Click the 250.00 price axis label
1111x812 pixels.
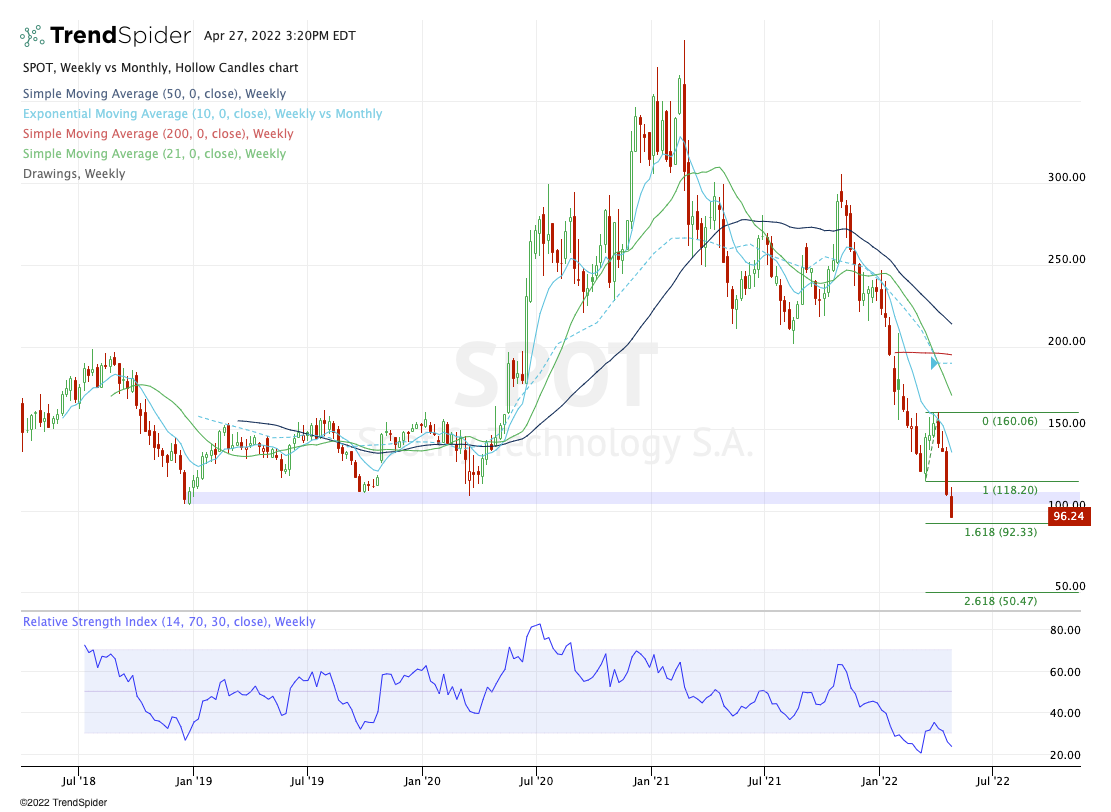(1066, 259)
